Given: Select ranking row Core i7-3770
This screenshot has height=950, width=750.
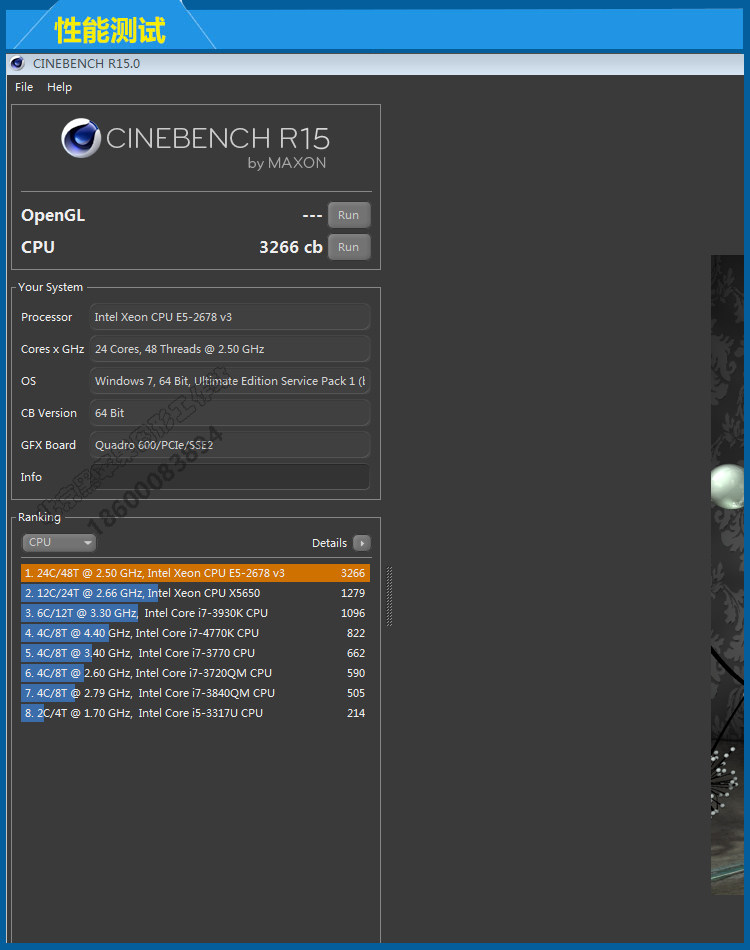Looking at the screenshot, I should tap(195, 653).
